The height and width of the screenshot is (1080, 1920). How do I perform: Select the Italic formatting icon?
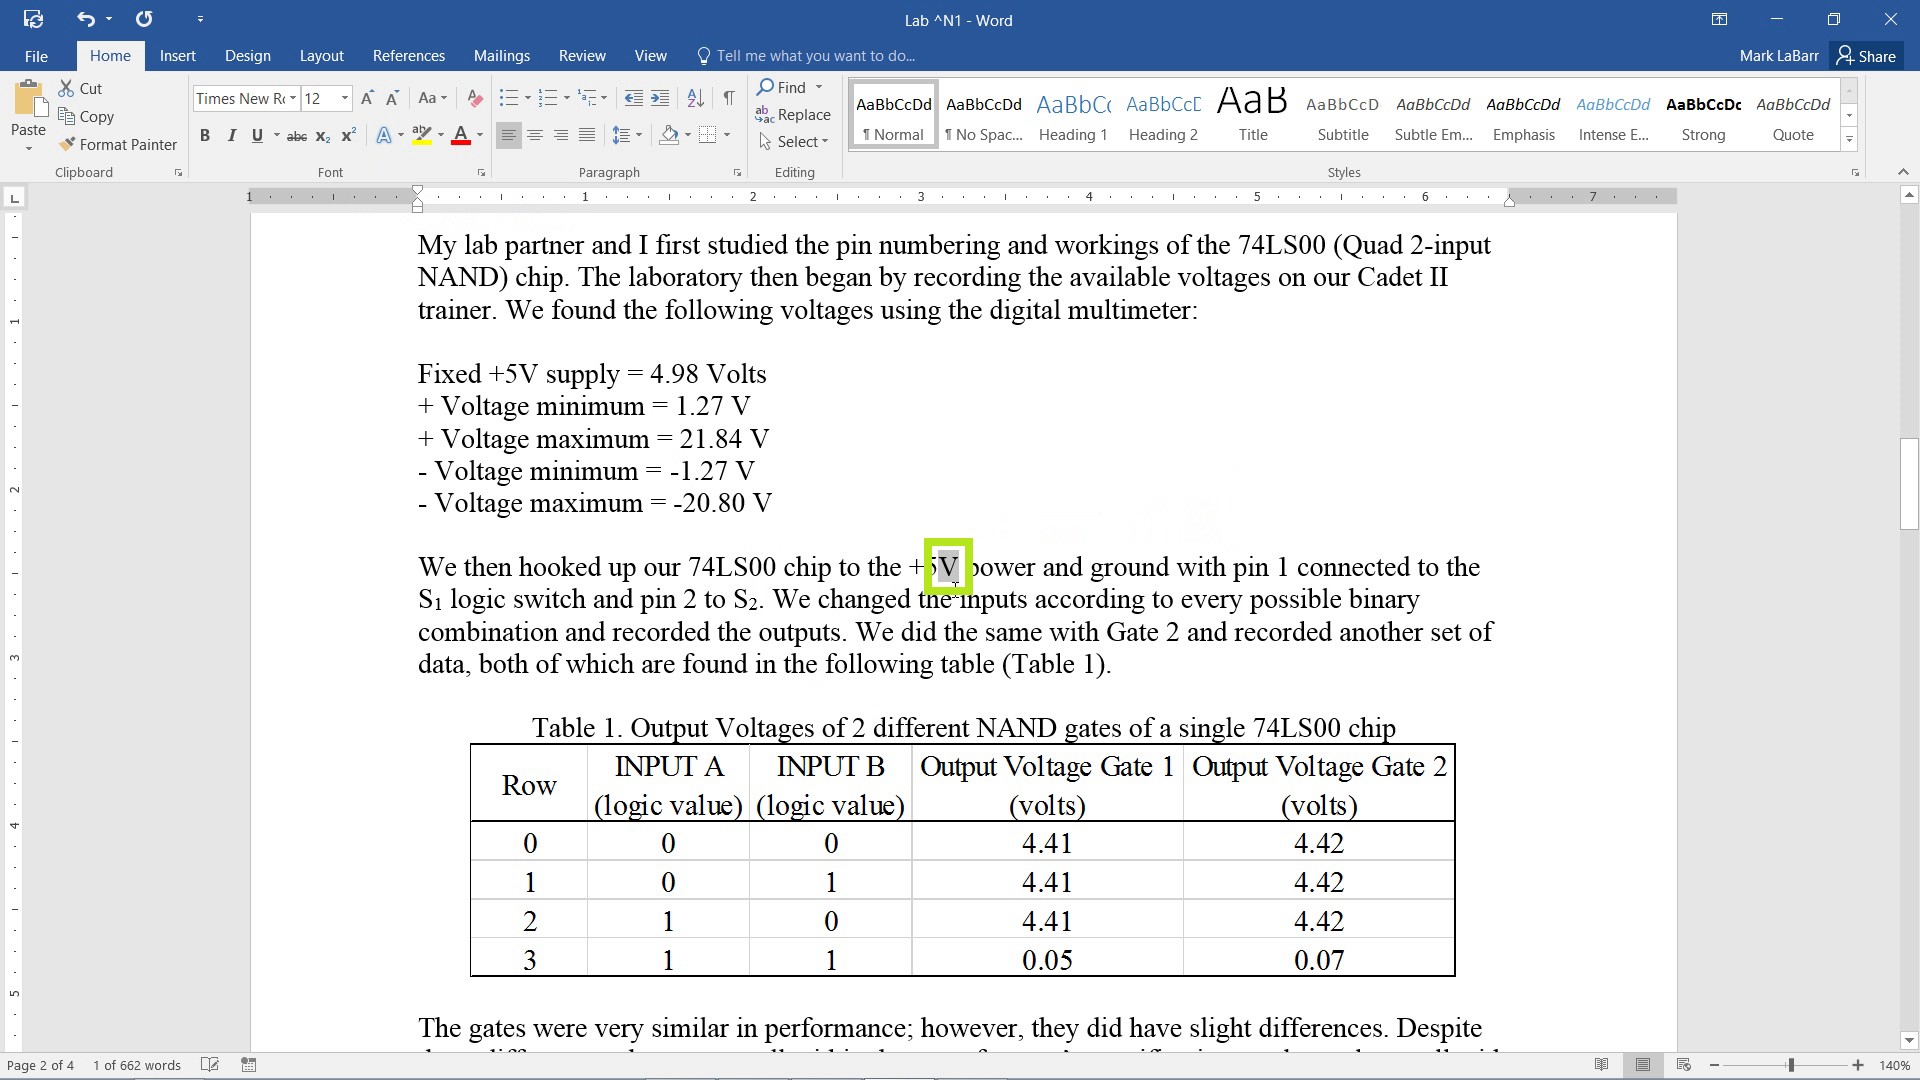point(229,136)
